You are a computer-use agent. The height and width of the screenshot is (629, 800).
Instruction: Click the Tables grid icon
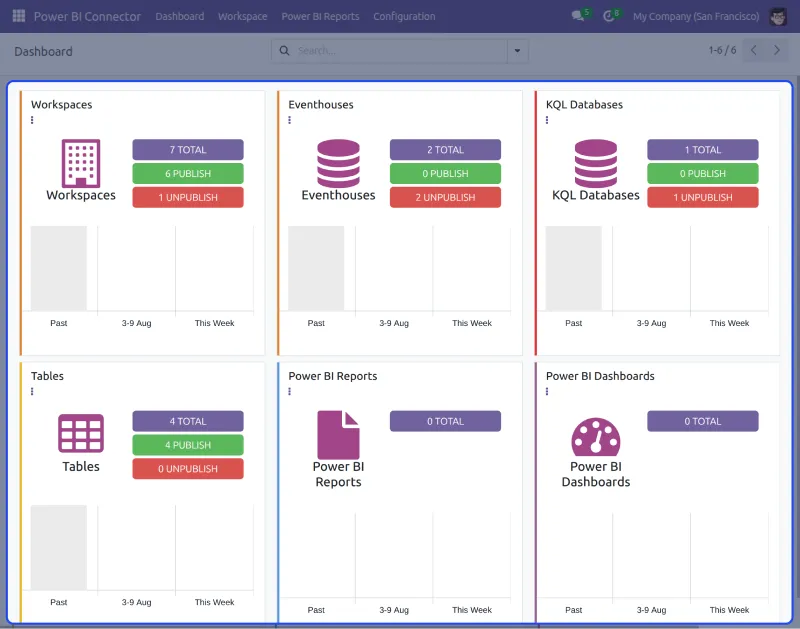click(80, 432)
